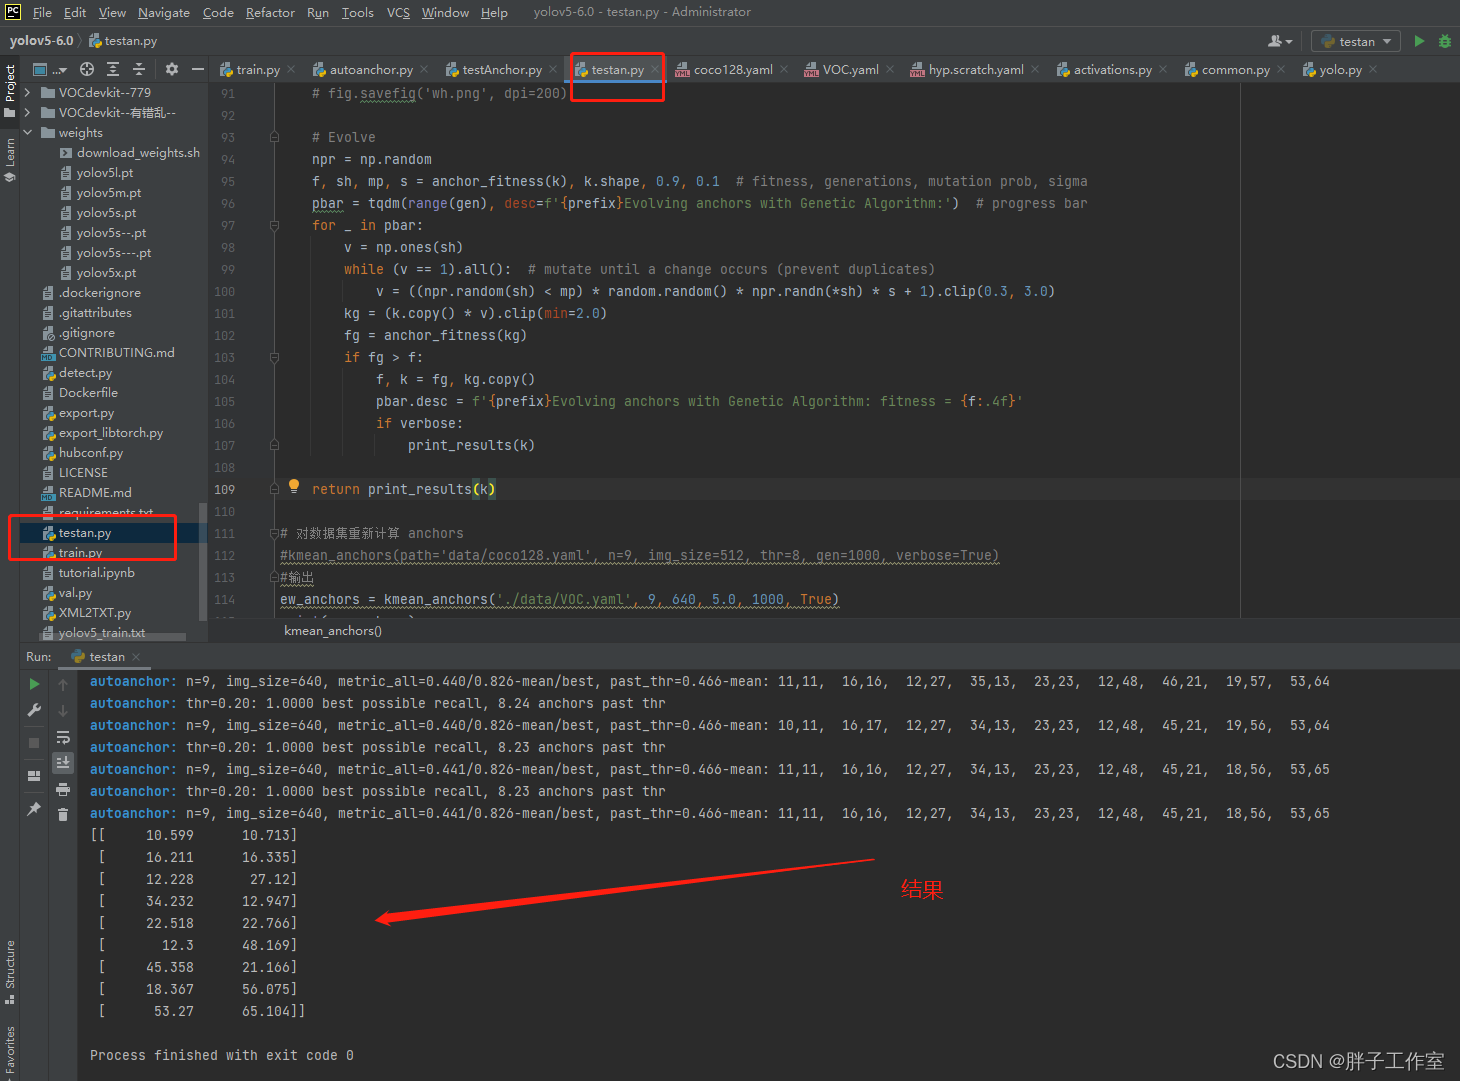Image resolution: width=1460 pixels, height=1081 pixels.
Task: Hide the Project tool window
Action: 197,69
